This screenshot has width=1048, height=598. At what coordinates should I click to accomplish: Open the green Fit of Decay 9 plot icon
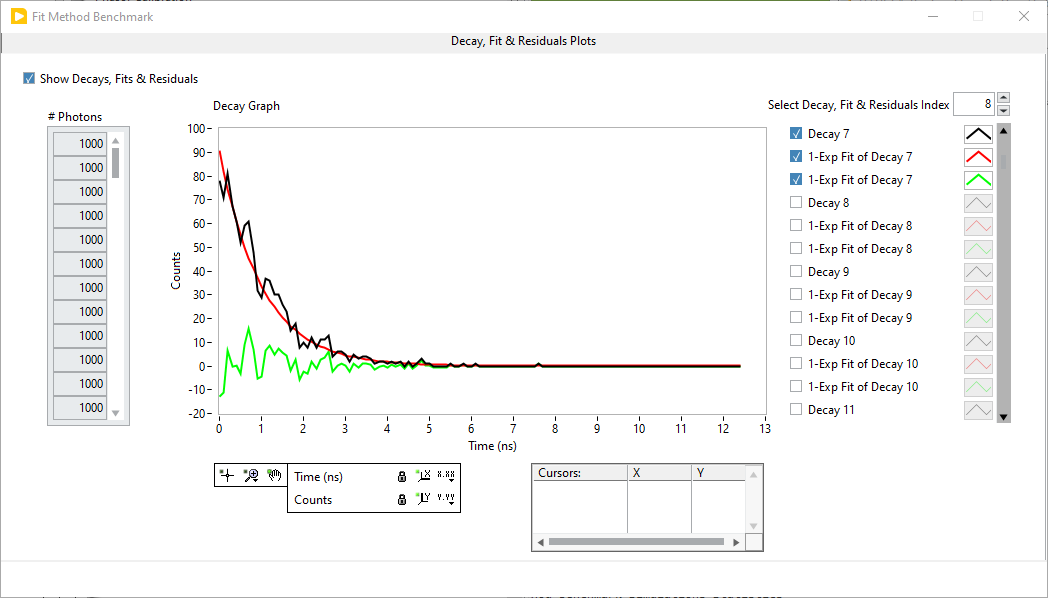point(978,319)
